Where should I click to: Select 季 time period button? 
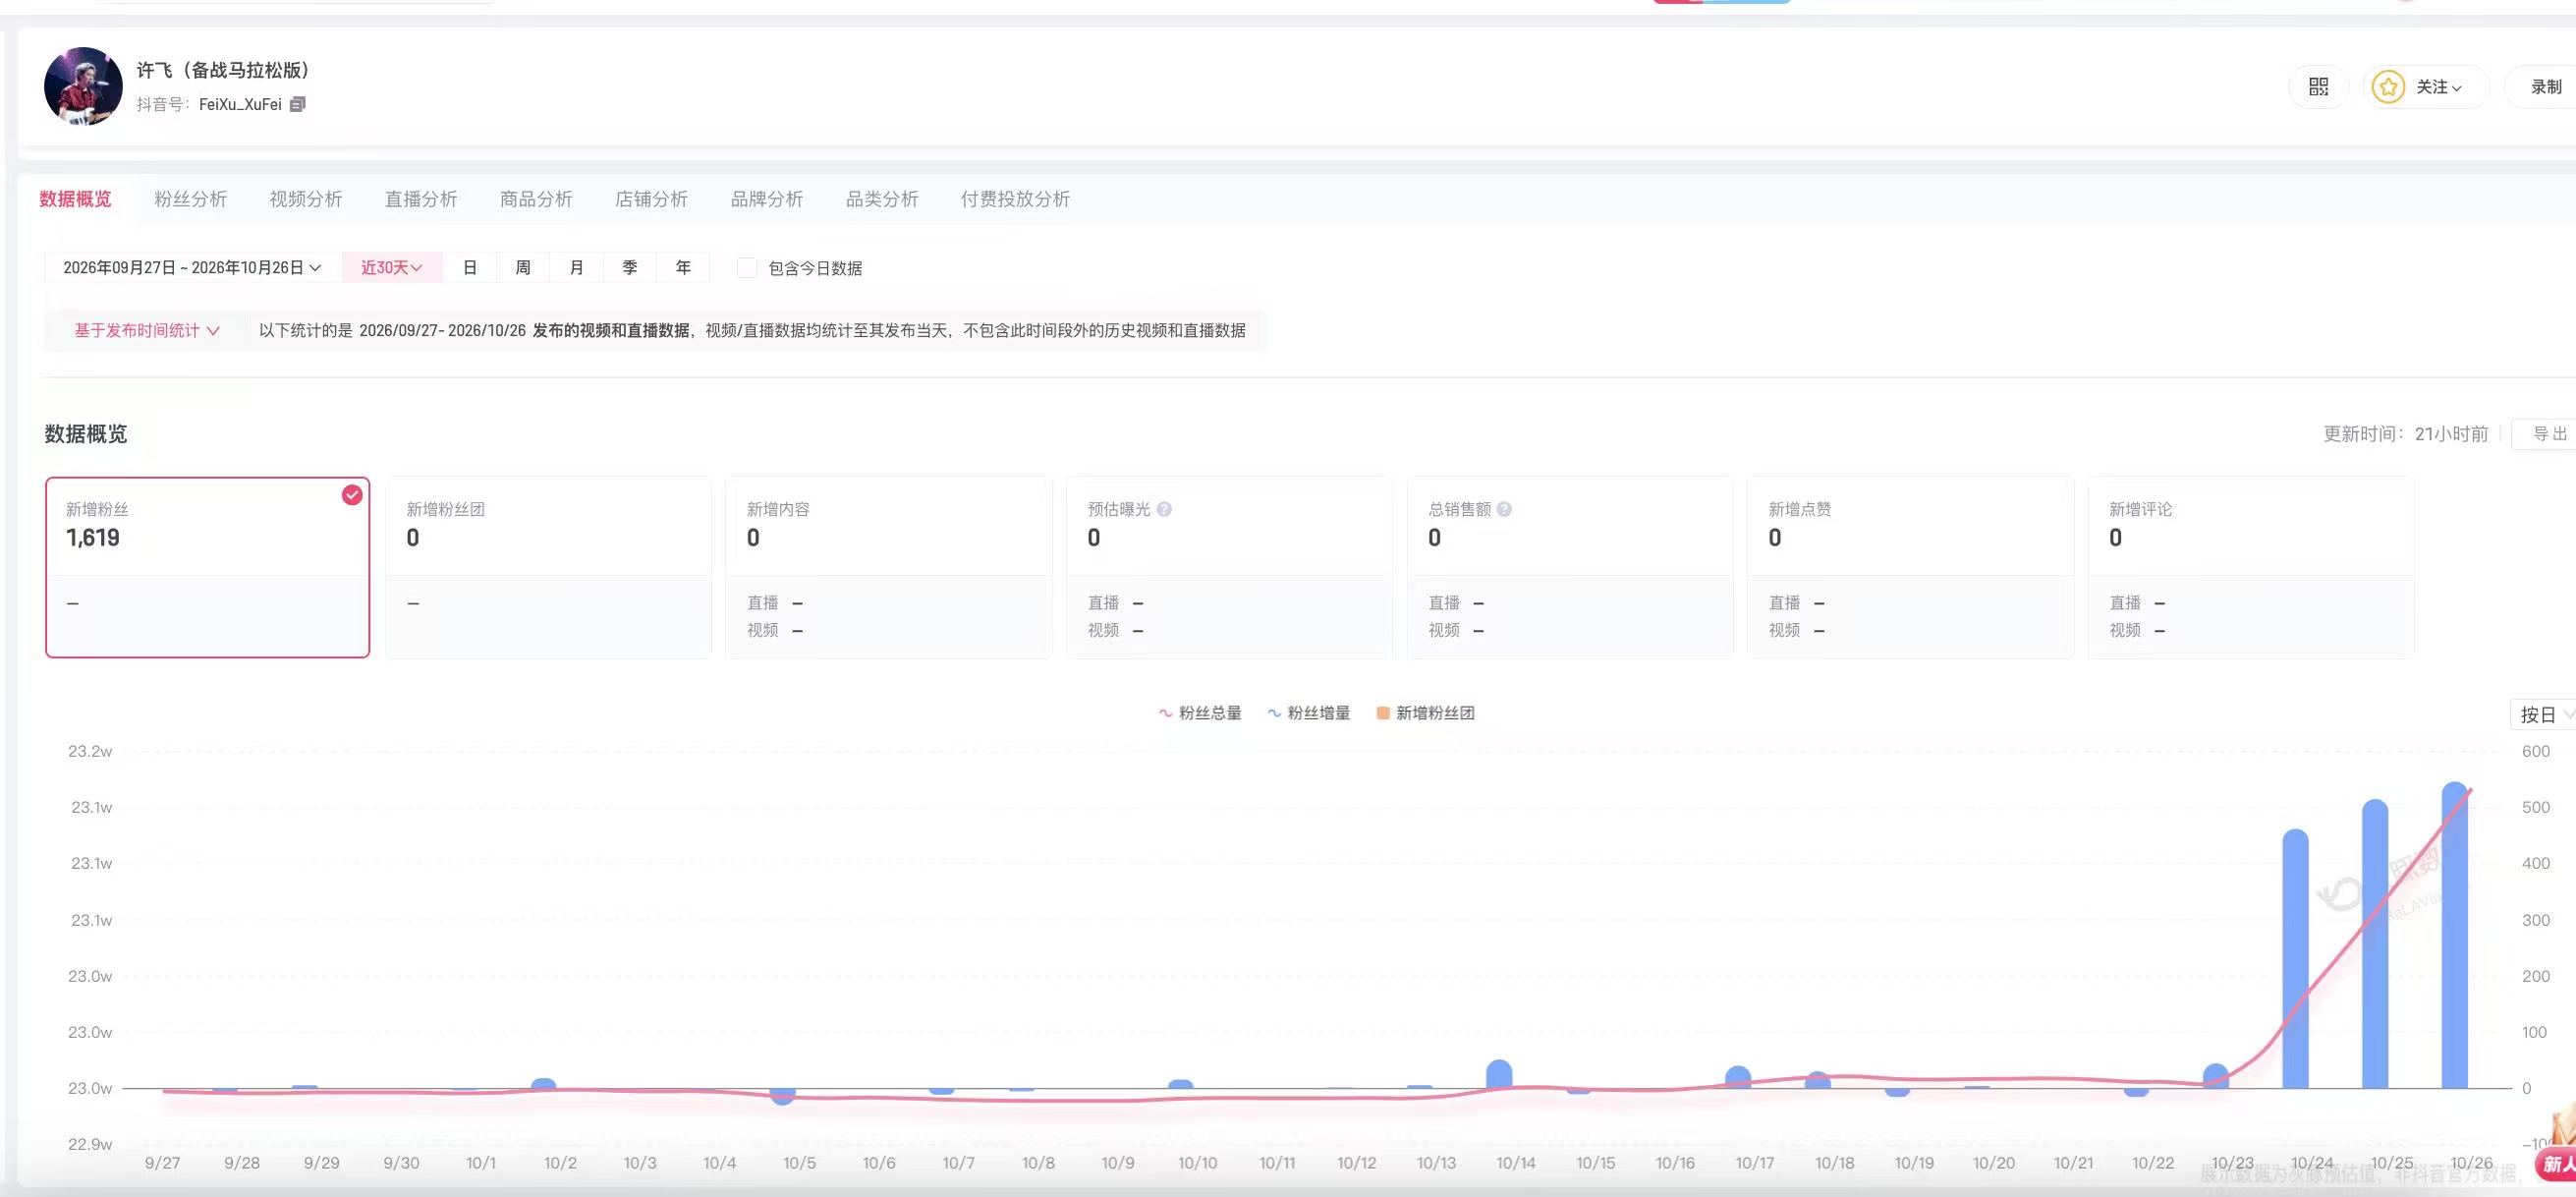coord(630,268)
